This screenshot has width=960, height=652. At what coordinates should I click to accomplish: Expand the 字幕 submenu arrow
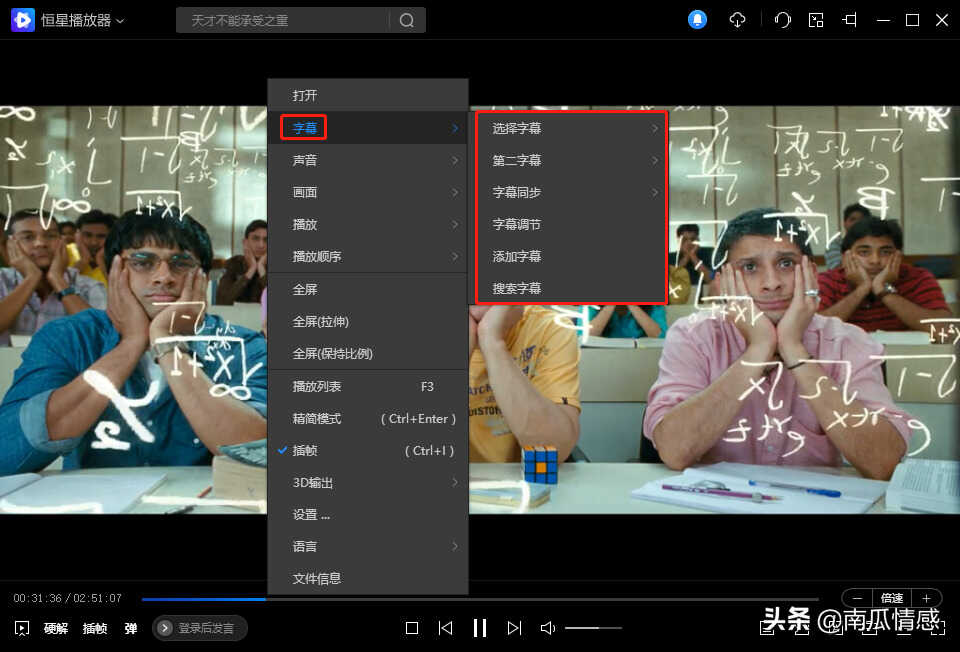(x=455, y=128)
